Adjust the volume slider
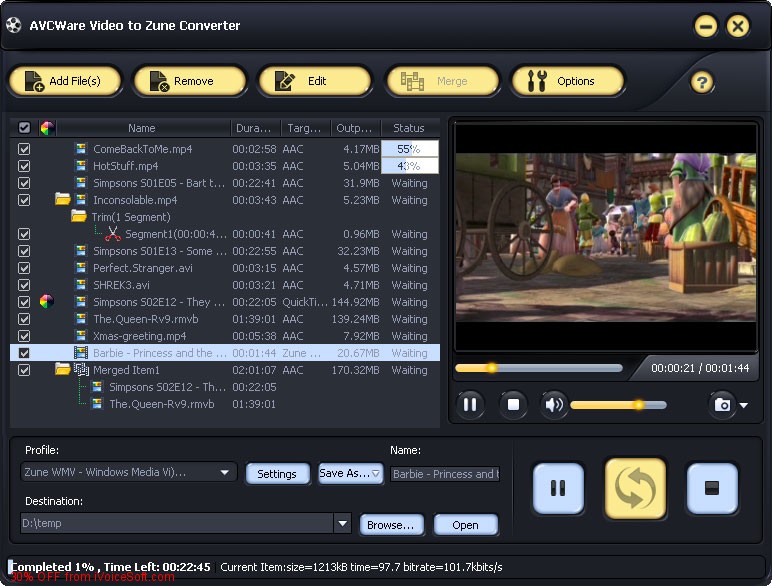This screenshot has height=586, width=772. point(618,405)
